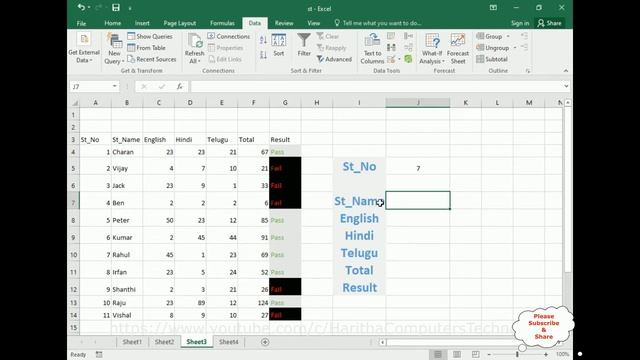This screenshot has width=640, height=360.
Task: Click into the formula bar
Action: 376,86
